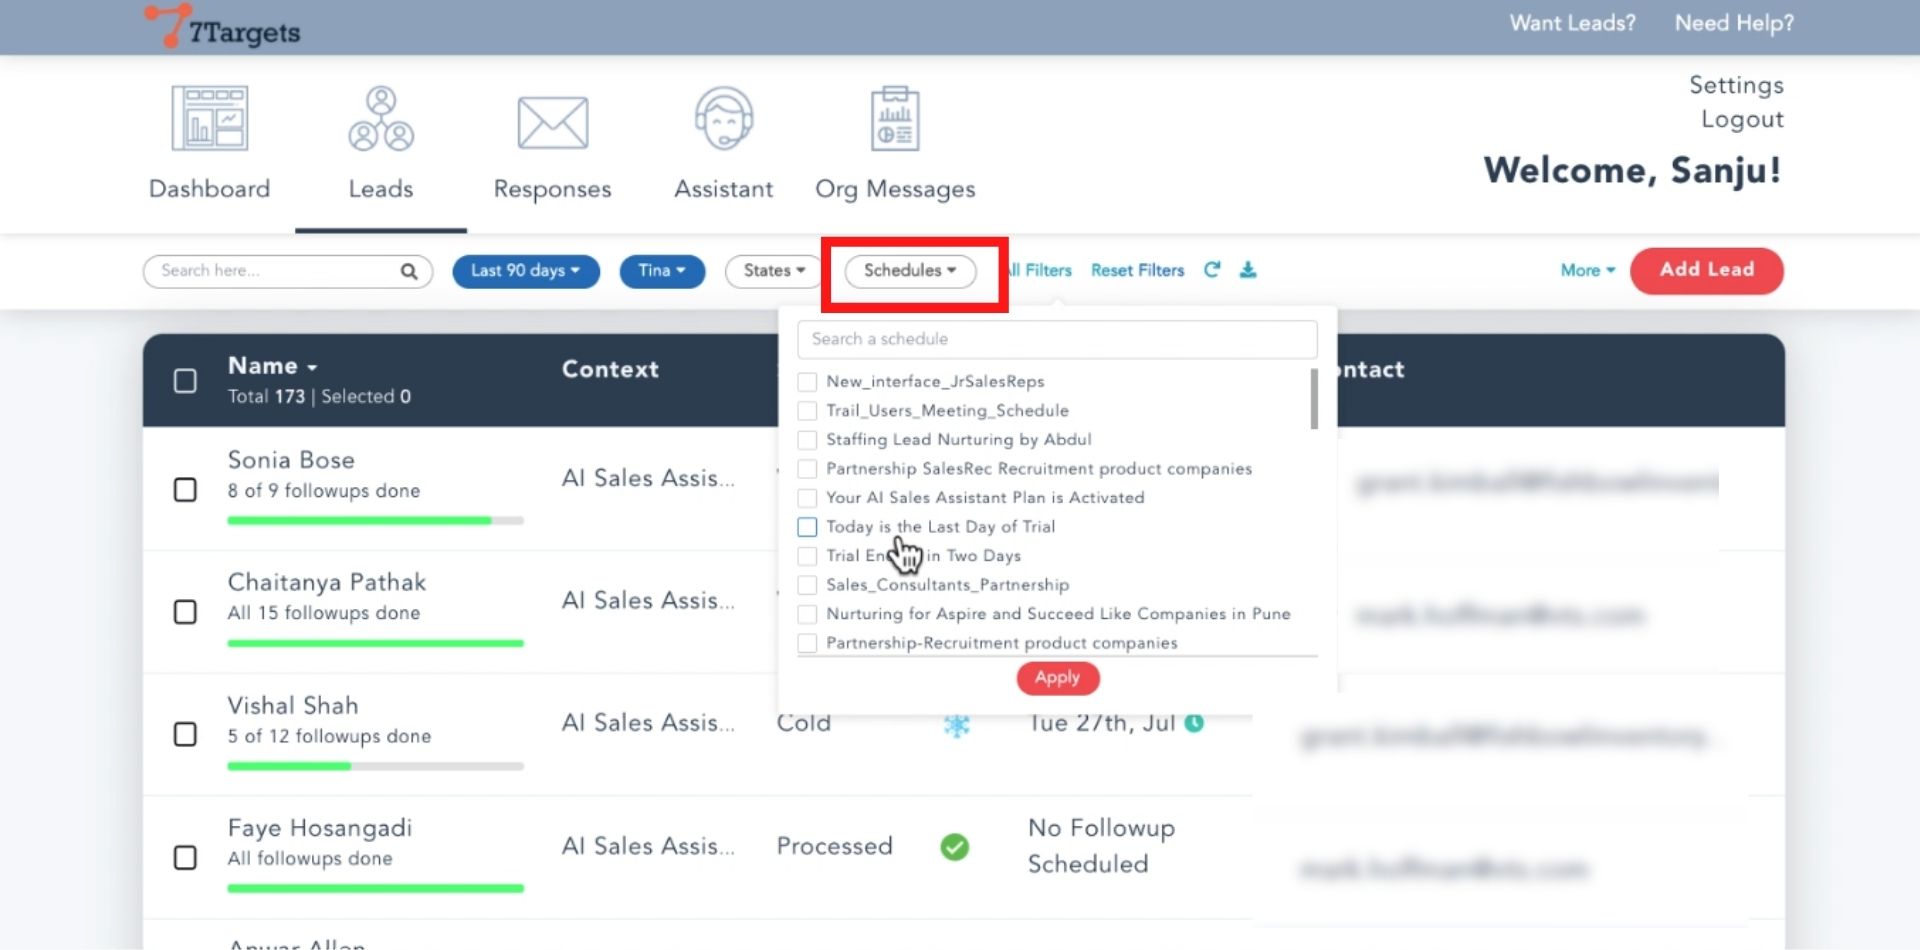Open the Assistant headset icon

(x=723, y=119)
